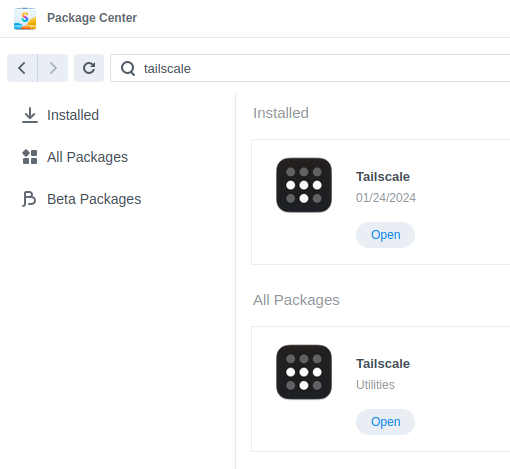Image resolution: width=510 pixels, height=469 pixels.
Task: Click Tailscale icon in Installed results
Action: pos(304,185)
